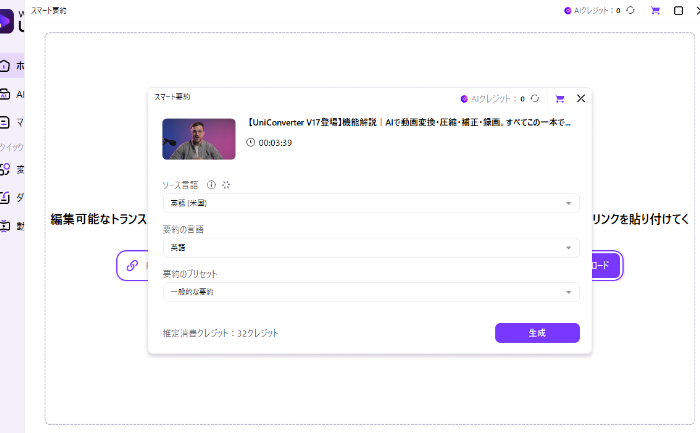Viewport: 700px width, 433px height.
Task: Click the 生成 generate button
Action: (537, 333)
